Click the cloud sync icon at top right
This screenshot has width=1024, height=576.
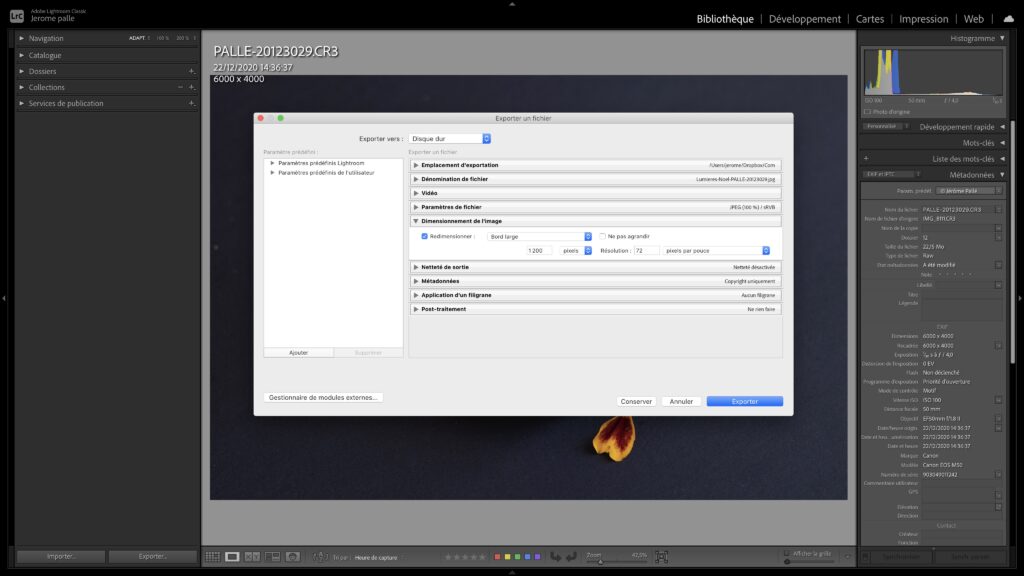tap(1008, 18)
